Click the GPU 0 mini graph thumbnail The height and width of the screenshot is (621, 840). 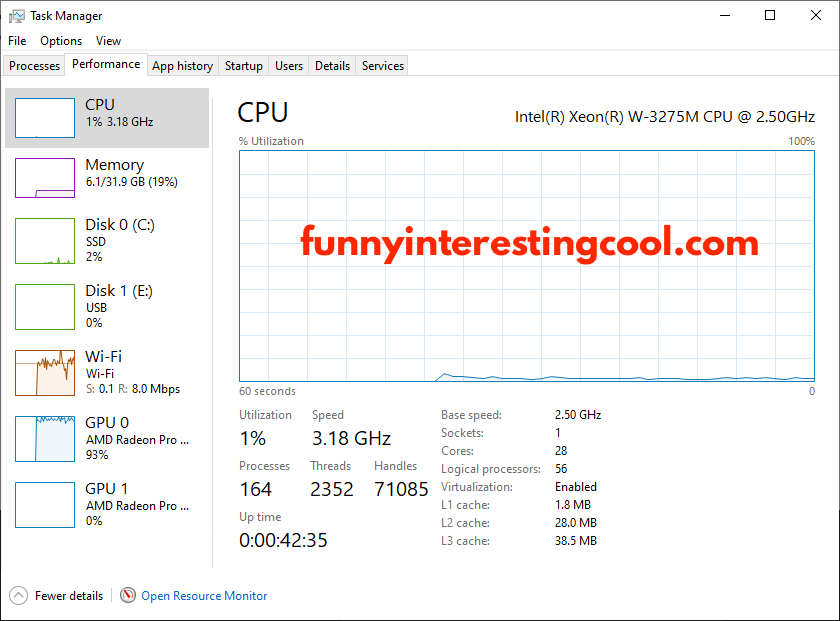45,439
